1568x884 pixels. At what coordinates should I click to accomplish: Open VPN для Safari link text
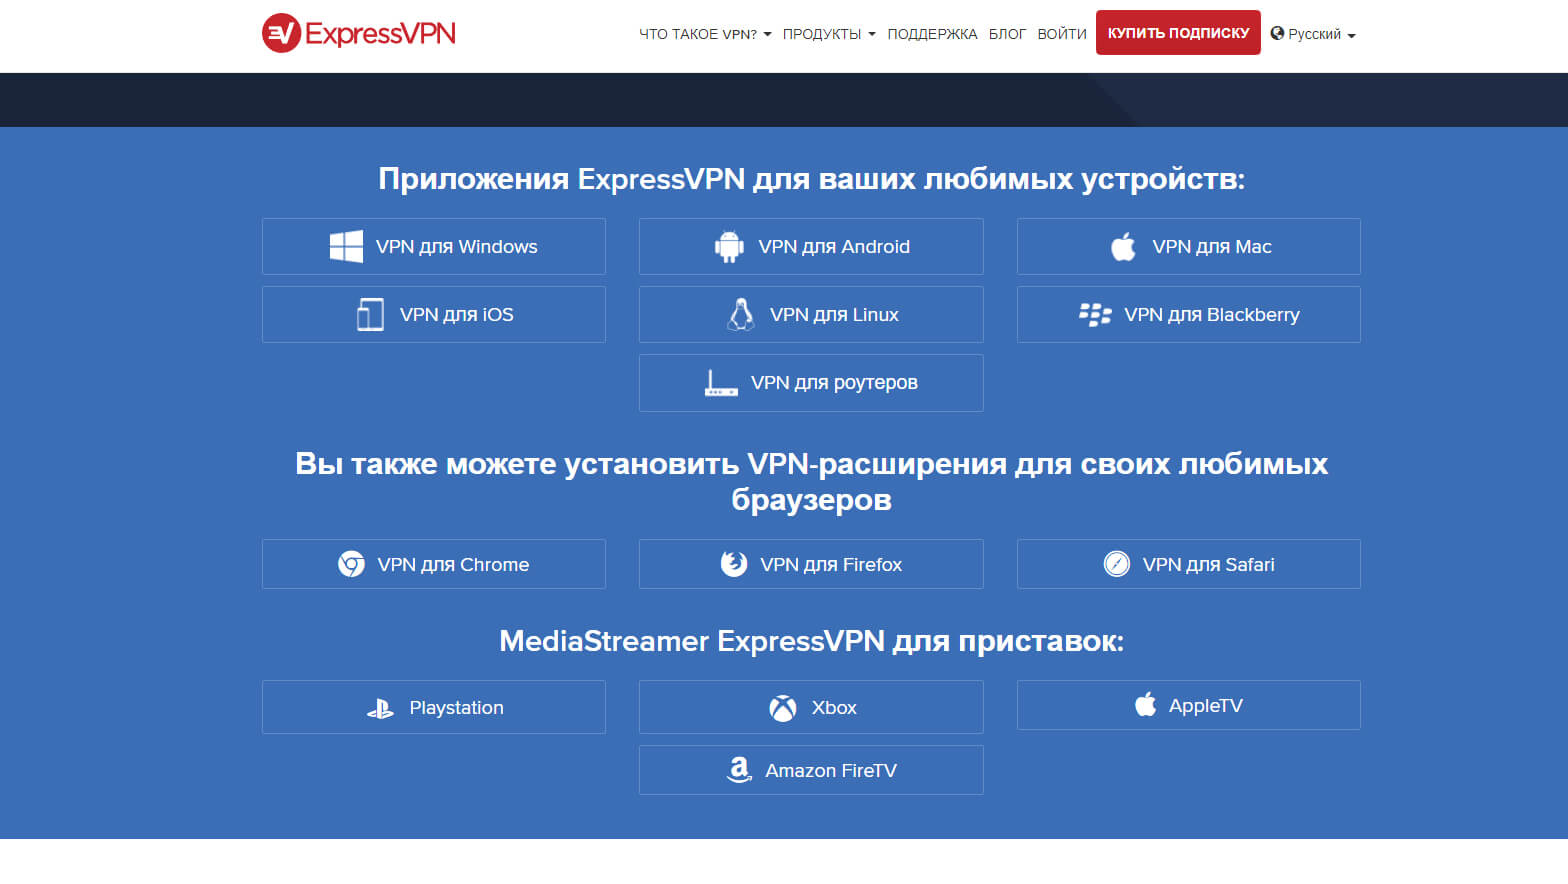[1208, 564]
